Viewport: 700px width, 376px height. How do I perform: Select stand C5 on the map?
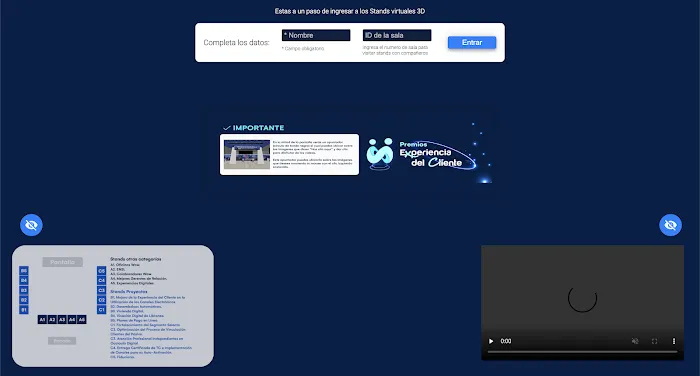point(101,271)
